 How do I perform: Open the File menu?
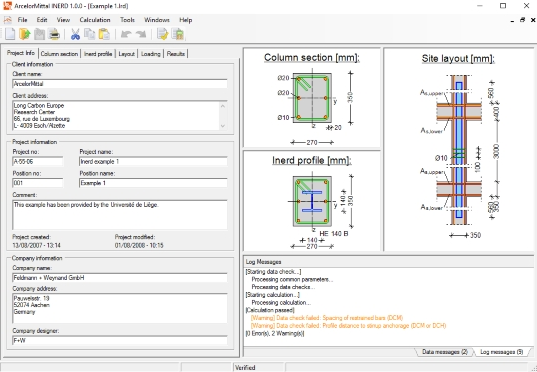tap(22, 20)
